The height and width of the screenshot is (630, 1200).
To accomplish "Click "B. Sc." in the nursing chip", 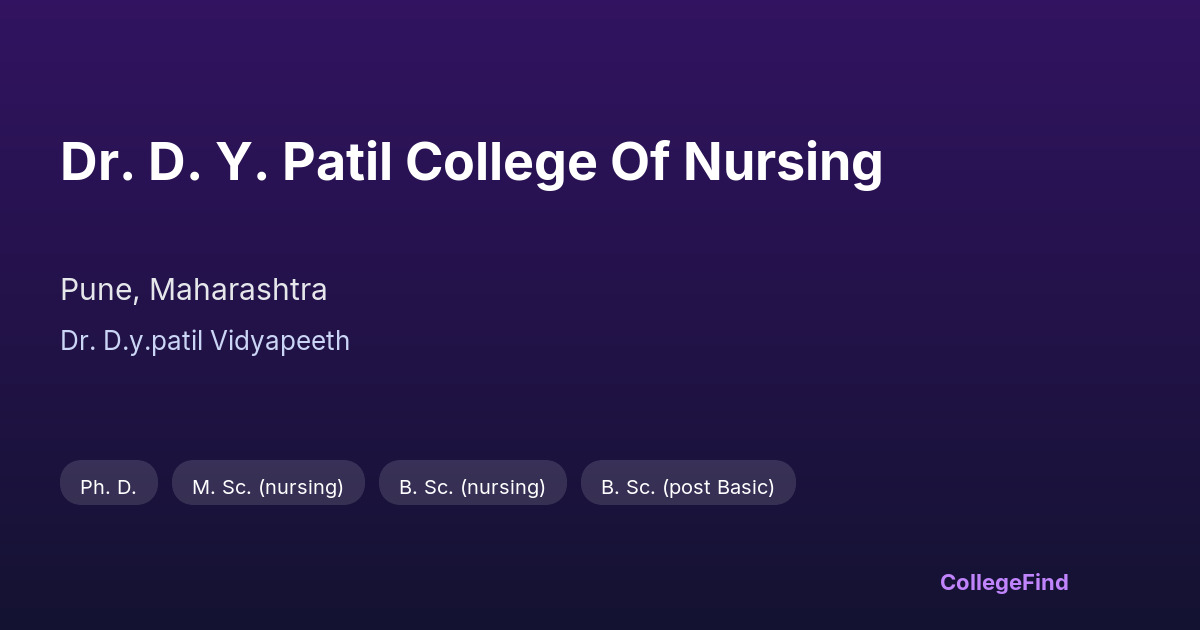I will tap(427, 487).
